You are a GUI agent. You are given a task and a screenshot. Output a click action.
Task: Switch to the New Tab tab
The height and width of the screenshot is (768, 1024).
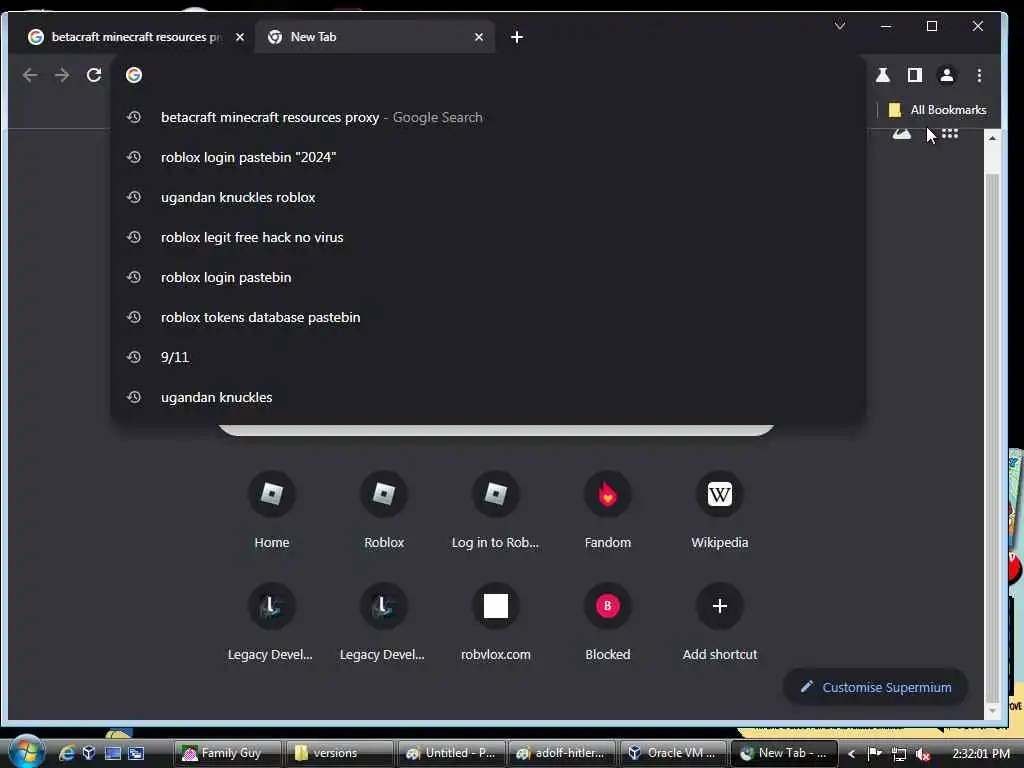(x=374, y=37)
